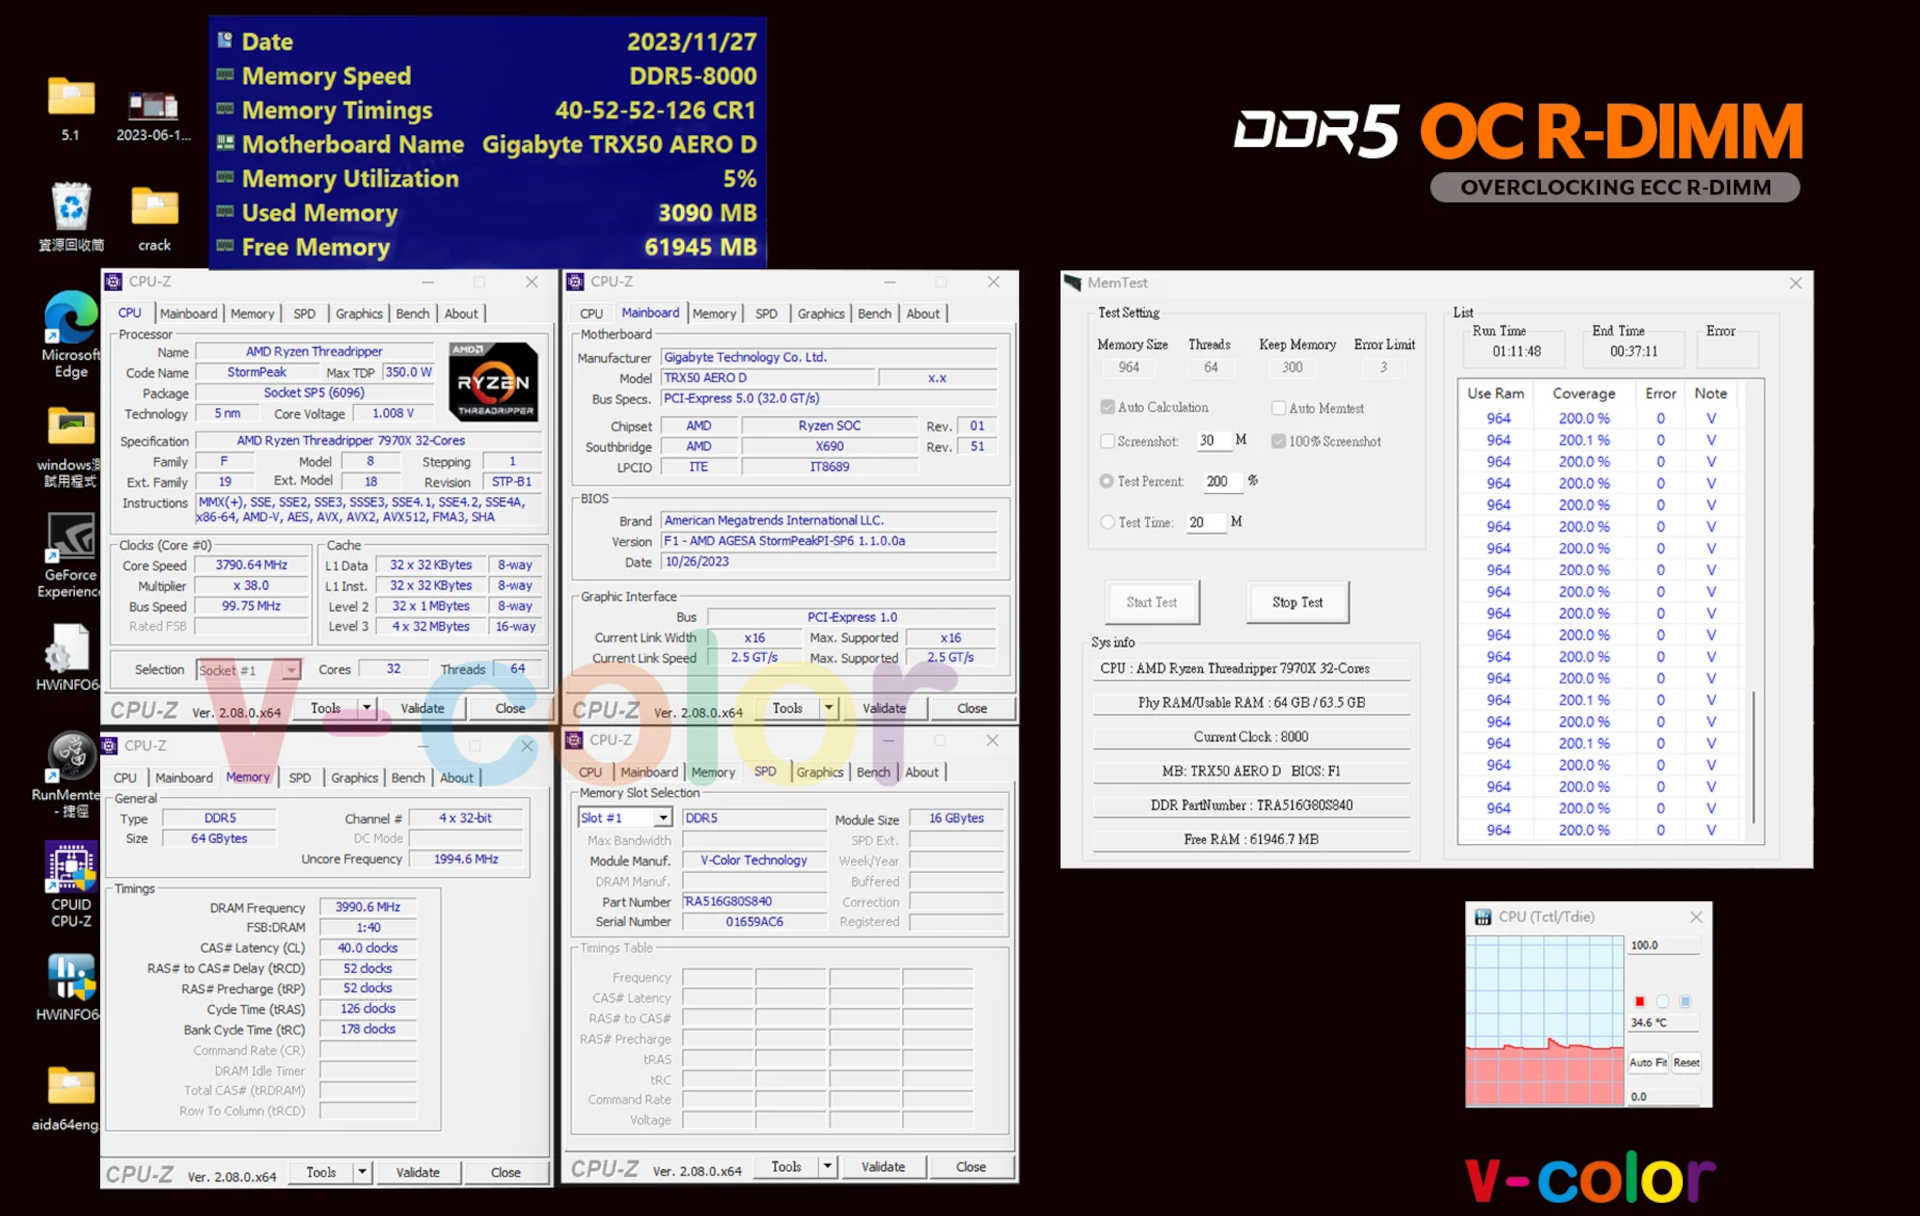Viewport: 1920px width, 1216px height.
Task: Open the Graphics tab in SPD CPU-Z window
Action: (x=819, y=772)
